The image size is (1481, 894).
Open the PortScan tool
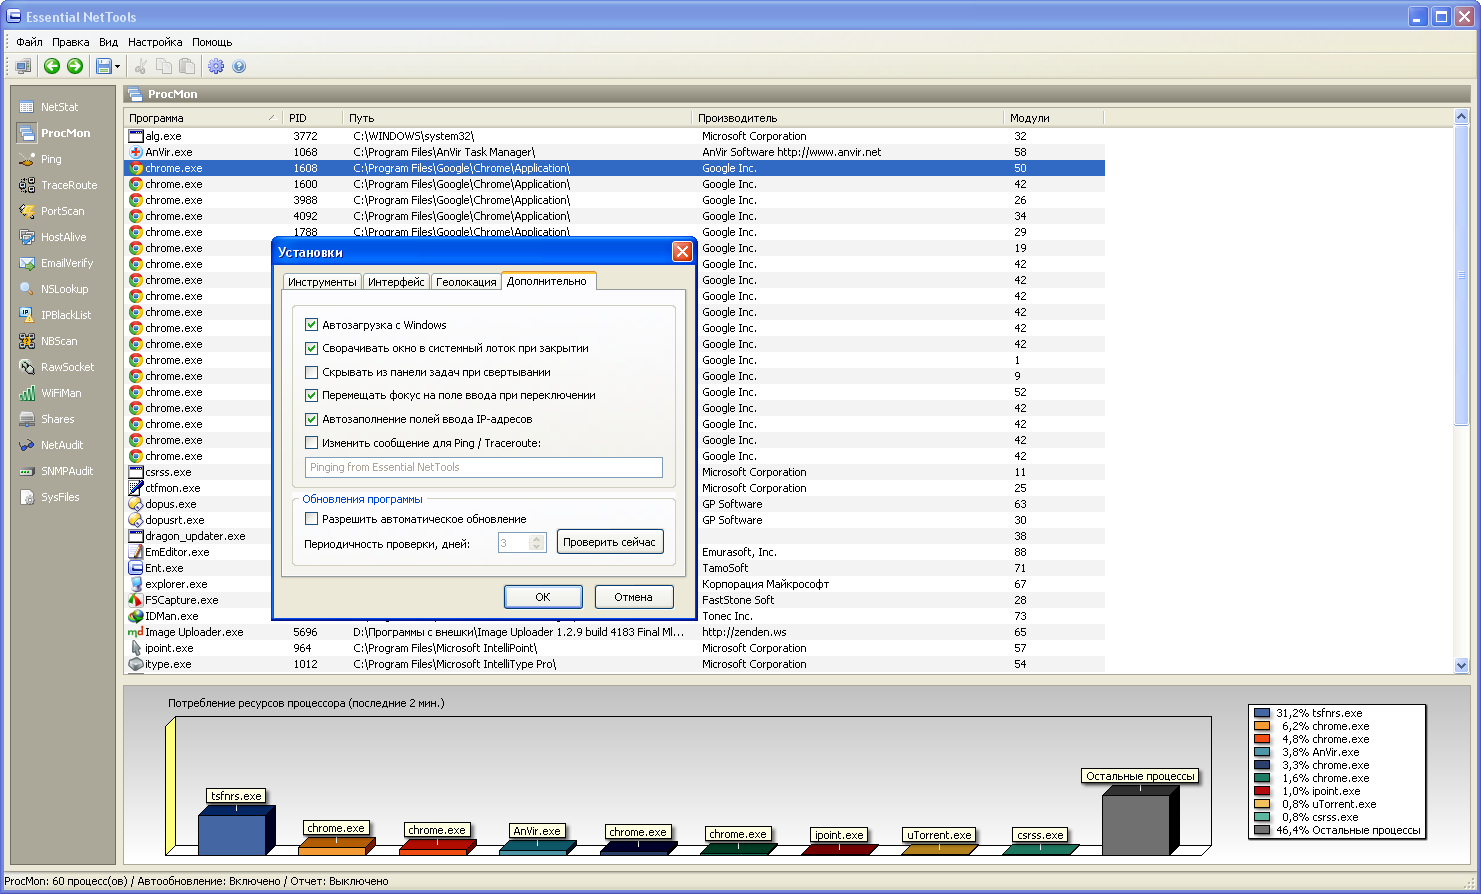[62, 211]
